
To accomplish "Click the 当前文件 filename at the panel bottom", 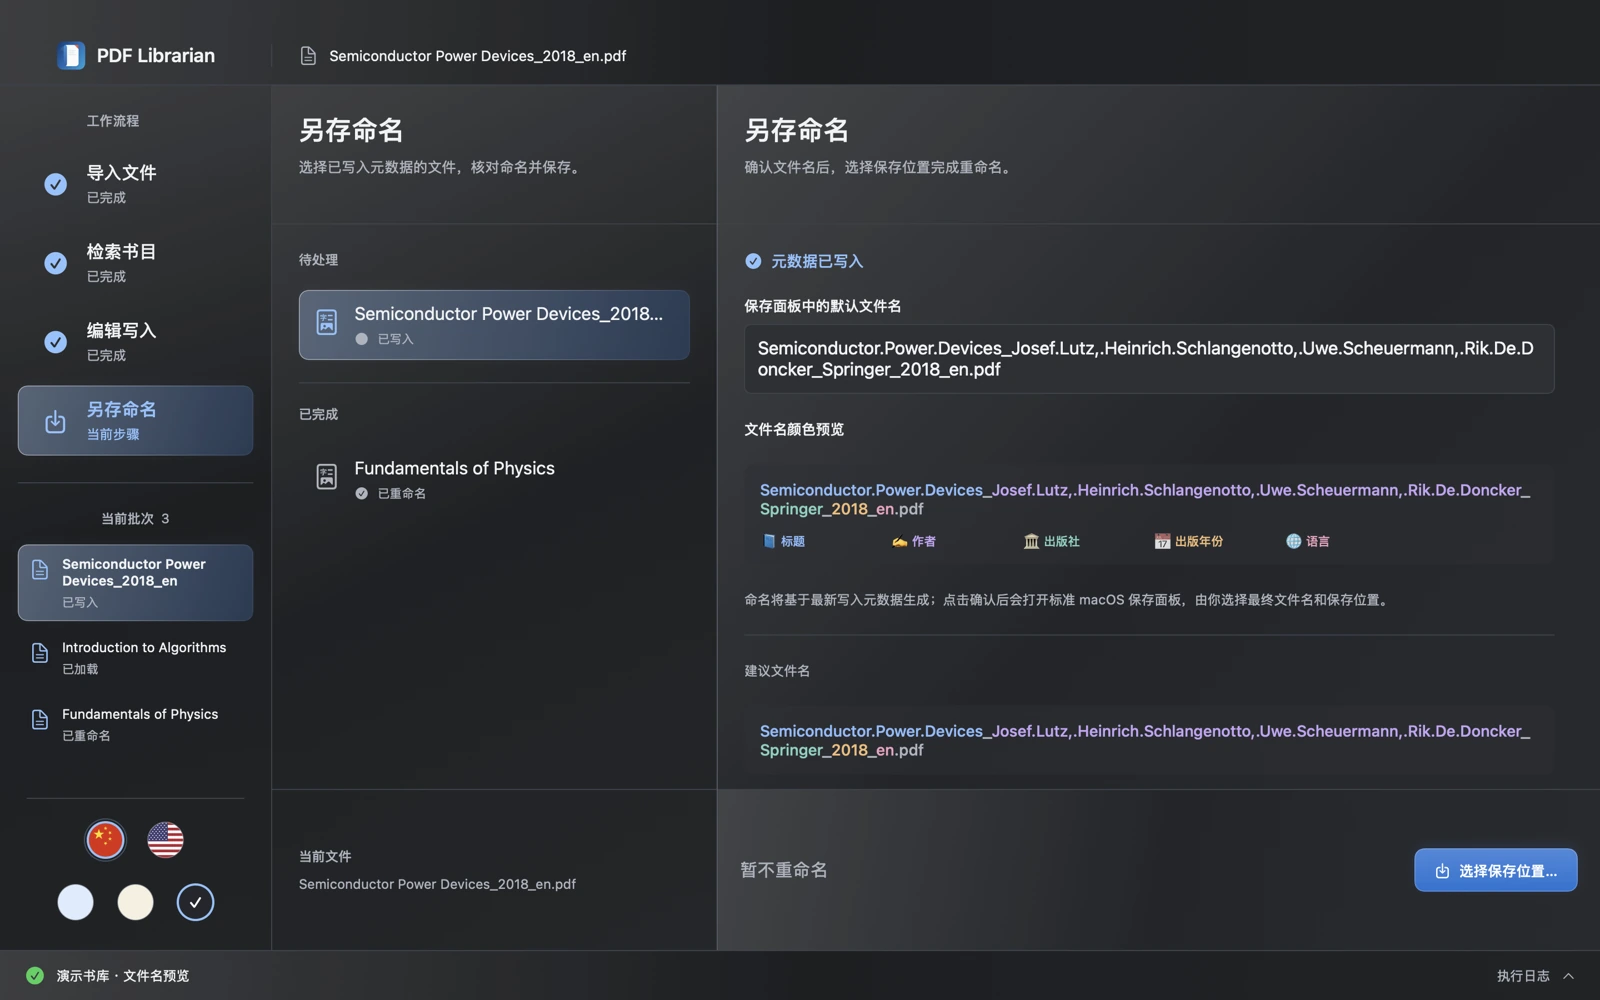I will click(437, 884).
